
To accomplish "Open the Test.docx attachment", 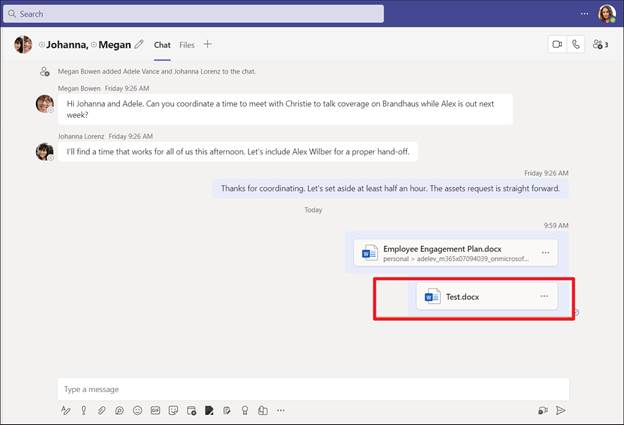I will (487, 296).
